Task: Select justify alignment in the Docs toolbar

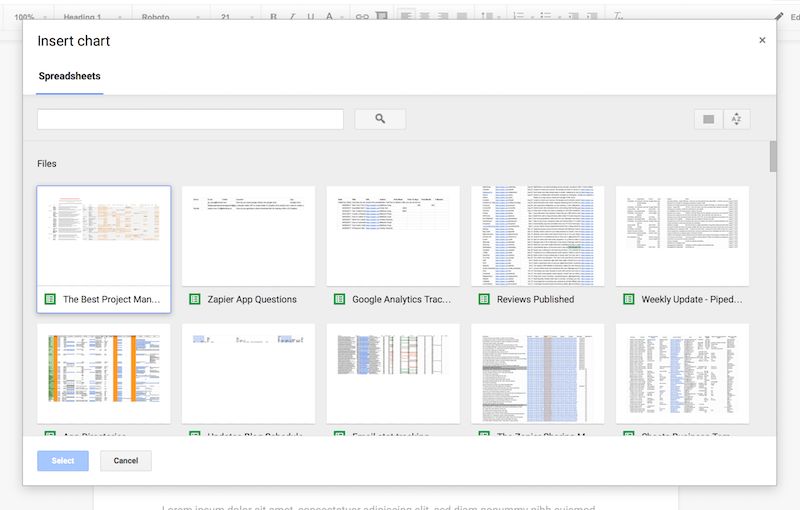Action: (462, 17)
